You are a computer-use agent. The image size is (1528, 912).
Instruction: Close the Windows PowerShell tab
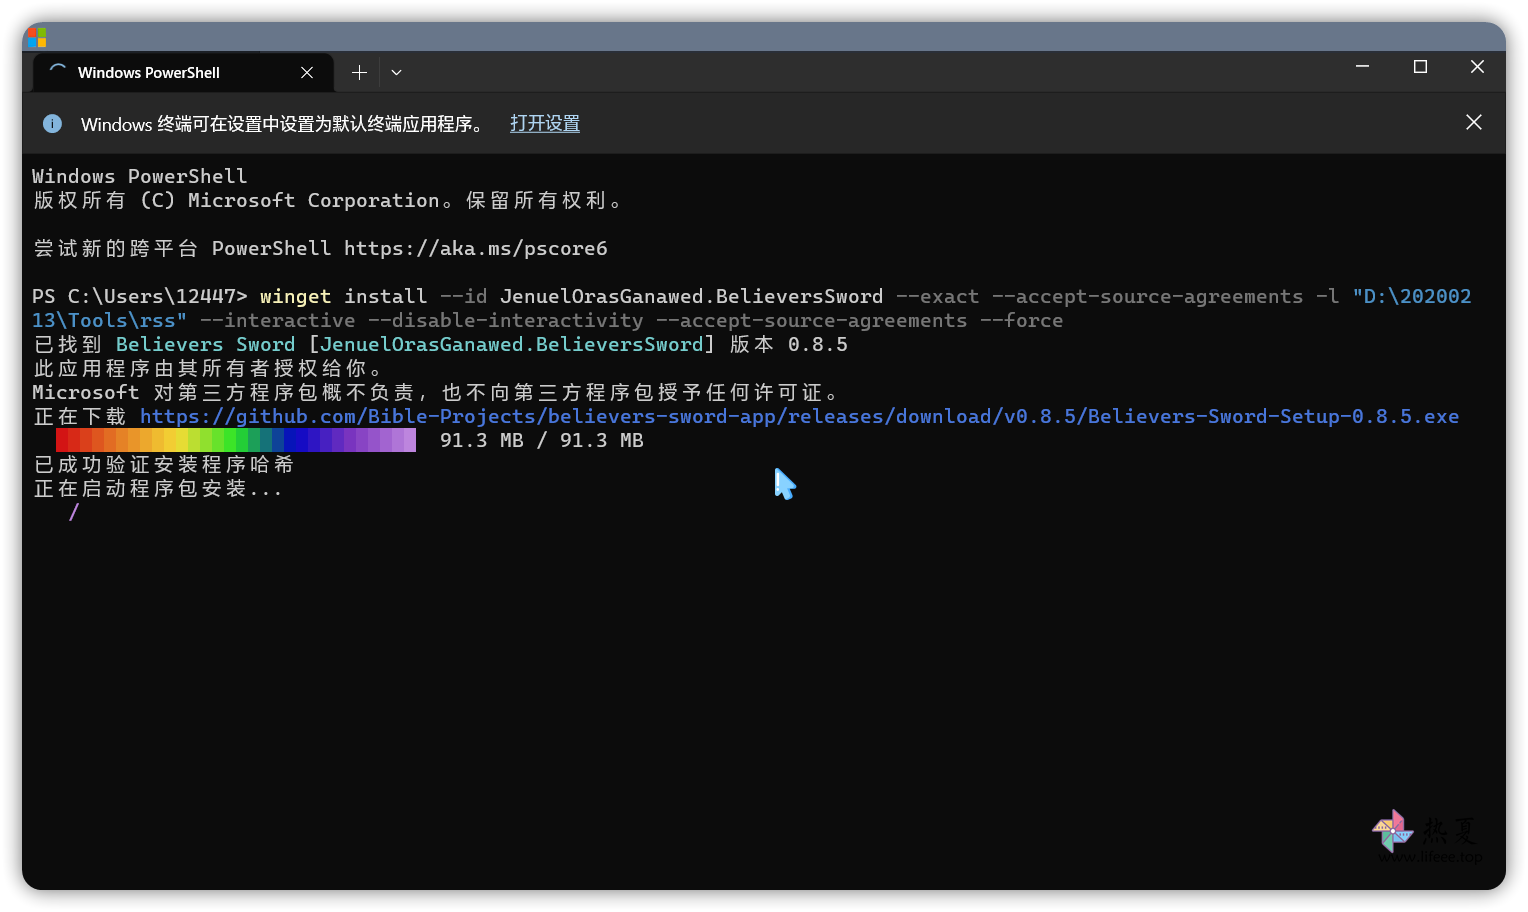(x=307, y=72)
